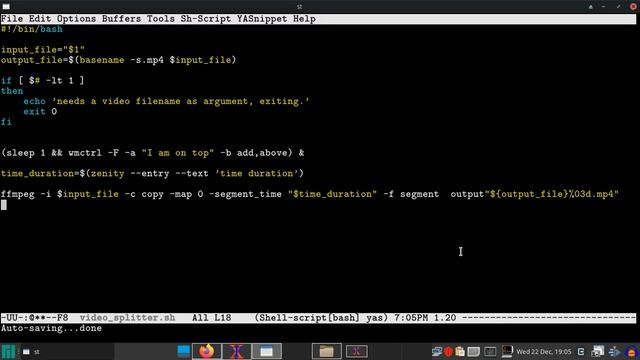Viewport: 640px width, 360px height.
Task: Launch Firefox from the taskbar
Action: 207,351
